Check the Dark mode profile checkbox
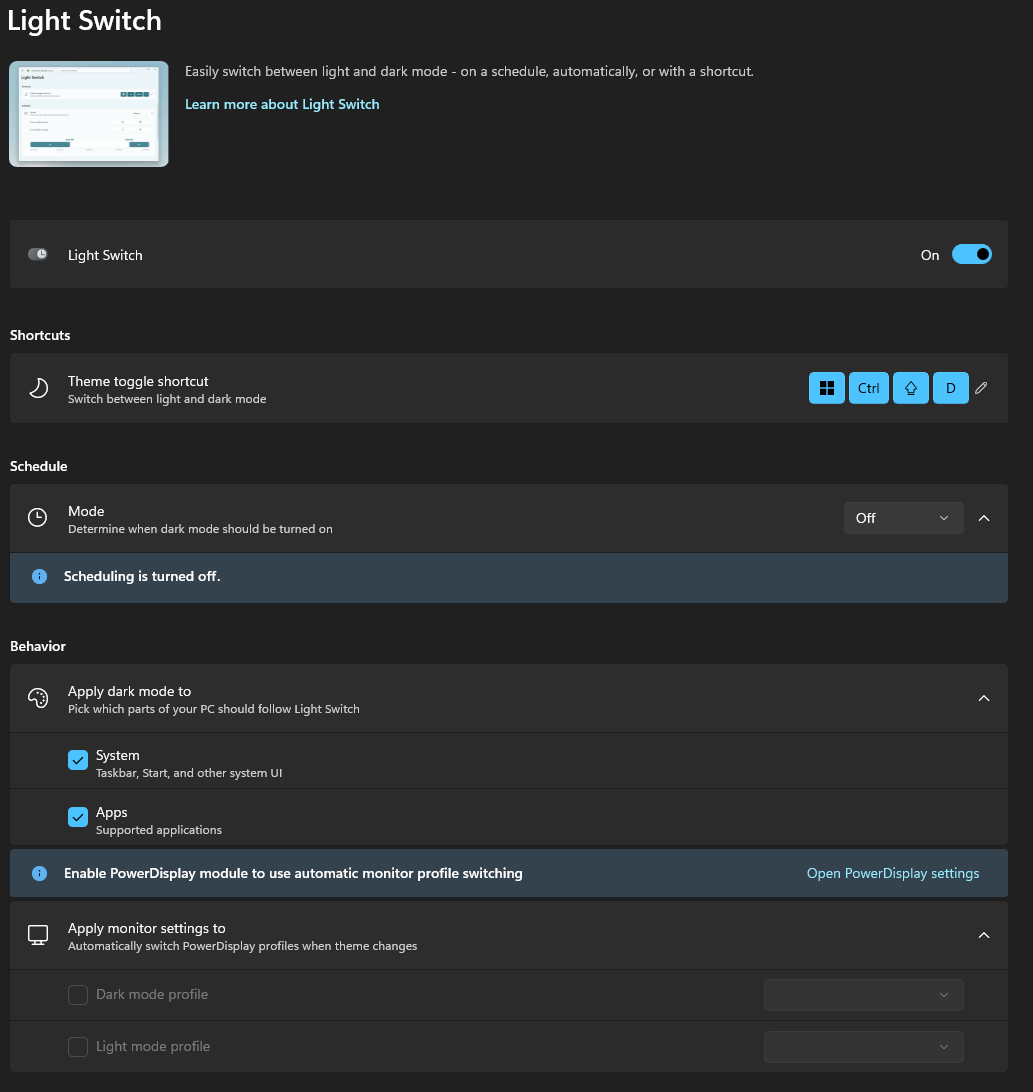 (78, 994)
